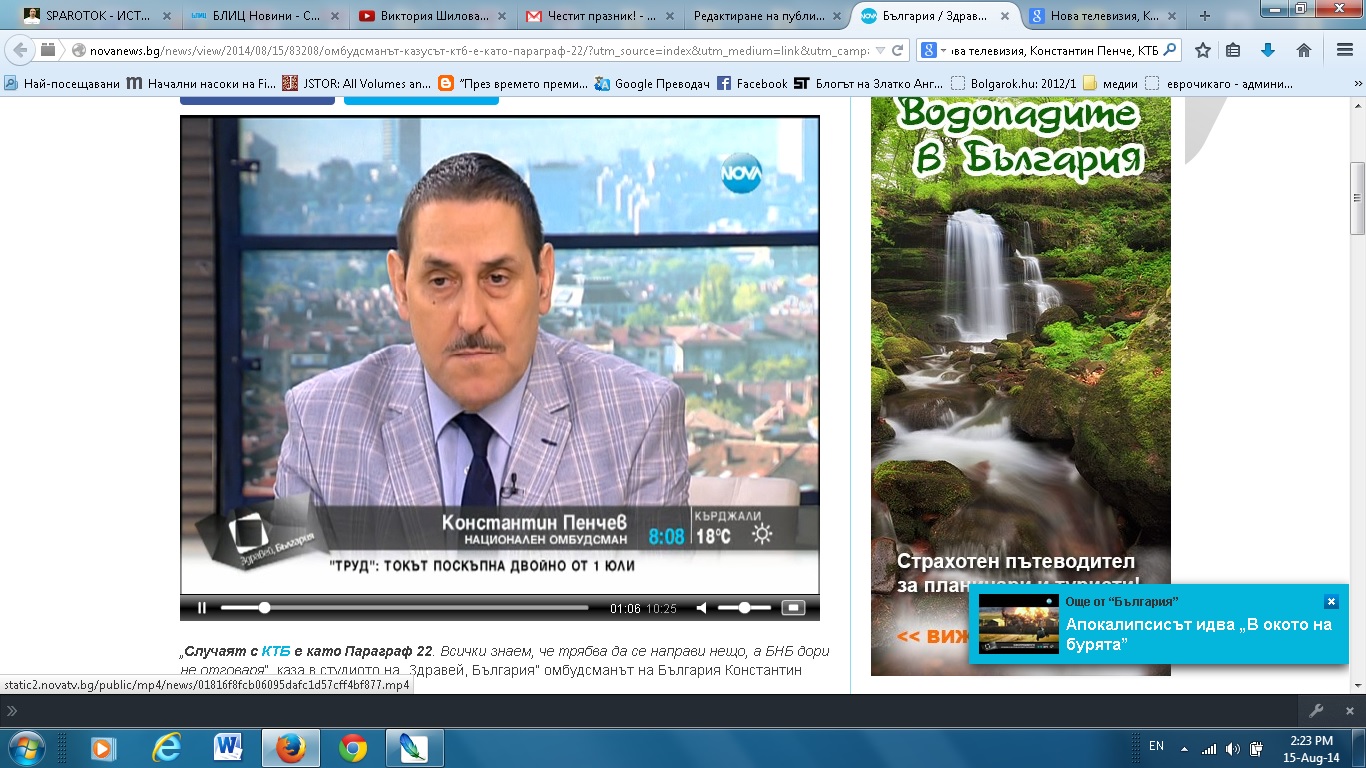The height and width of the screenshot is (768, 1366).
Task: Show bookmarks list icon in toolbar
Action: pyautogui.click(x=1233, y=50)
